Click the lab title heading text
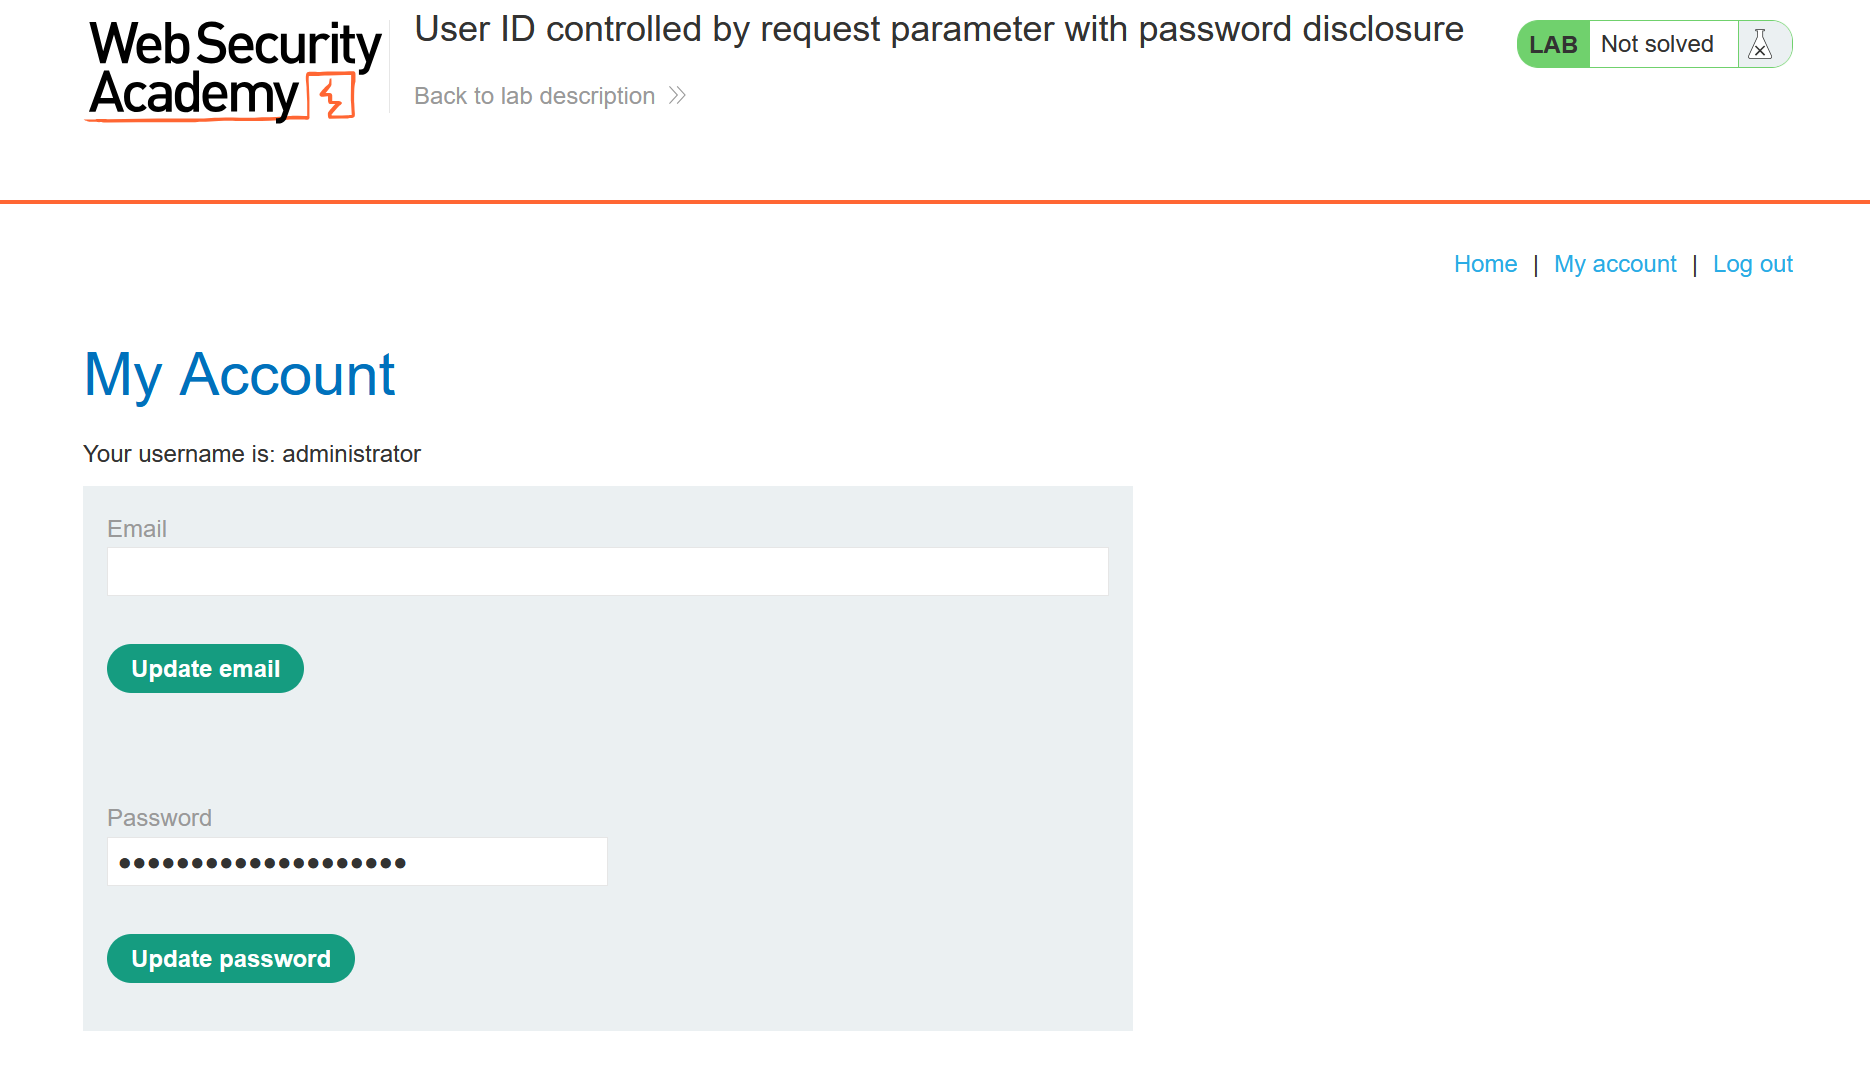Image resolution: width=1870 pixels, height=1071 pixels. point(938,30)
